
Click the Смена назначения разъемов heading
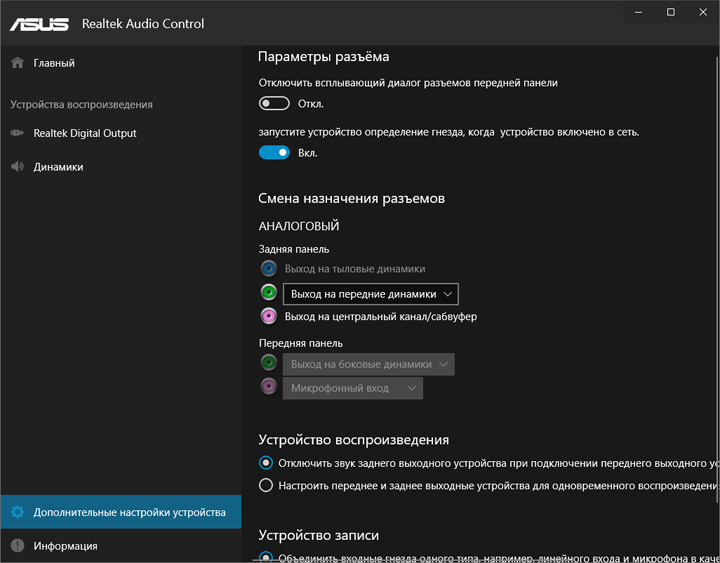tap(351, 198)
